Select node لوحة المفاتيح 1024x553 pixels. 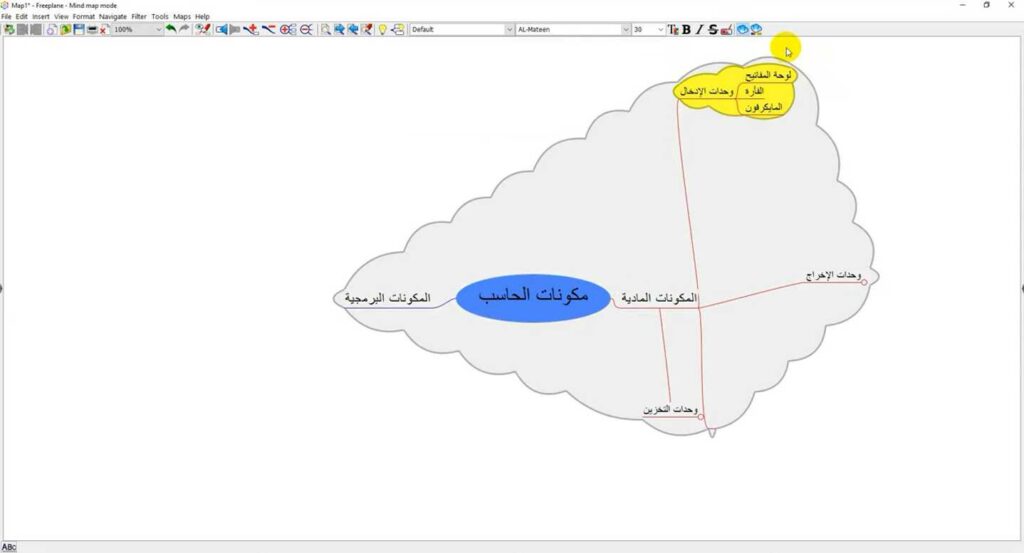click(769, 75)
